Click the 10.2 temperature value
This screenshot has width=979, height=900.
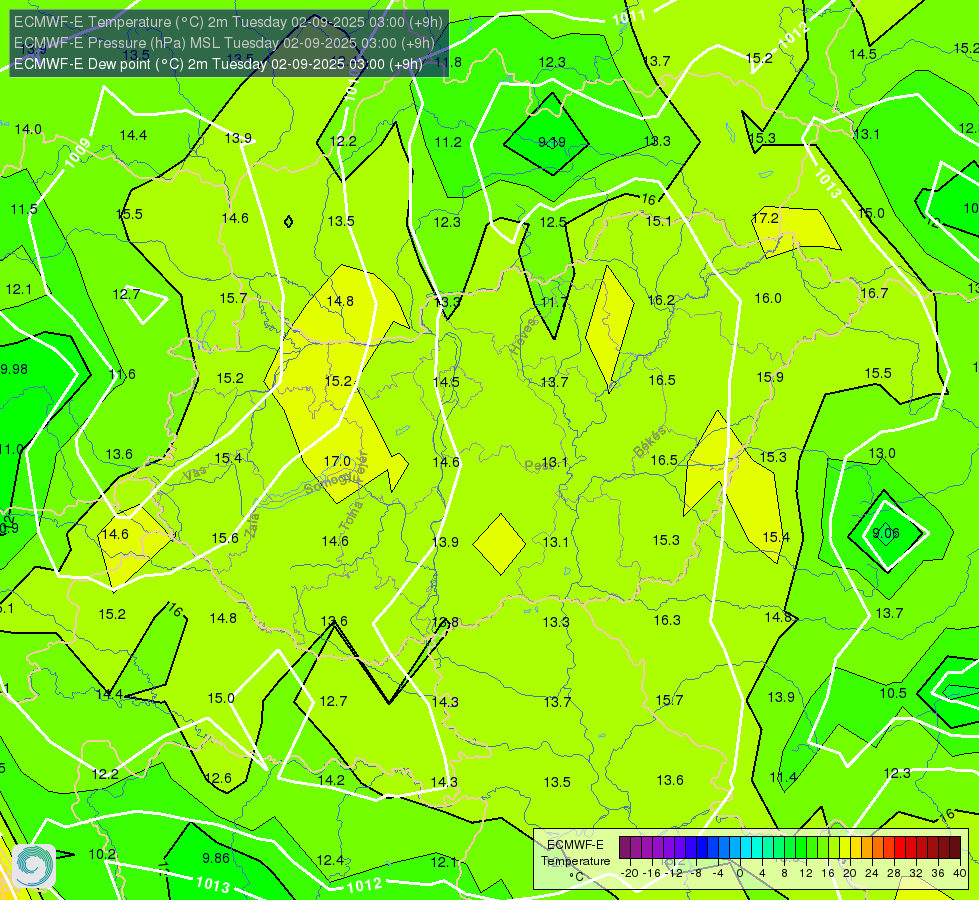(102, 854)
